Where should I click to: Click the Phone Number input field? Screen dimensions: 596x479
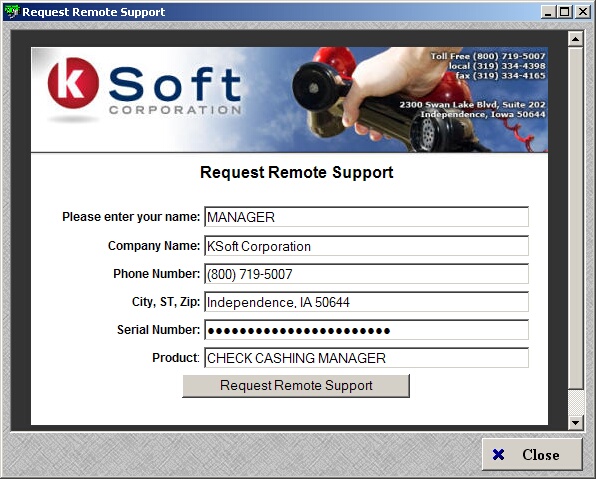(366, 274)
